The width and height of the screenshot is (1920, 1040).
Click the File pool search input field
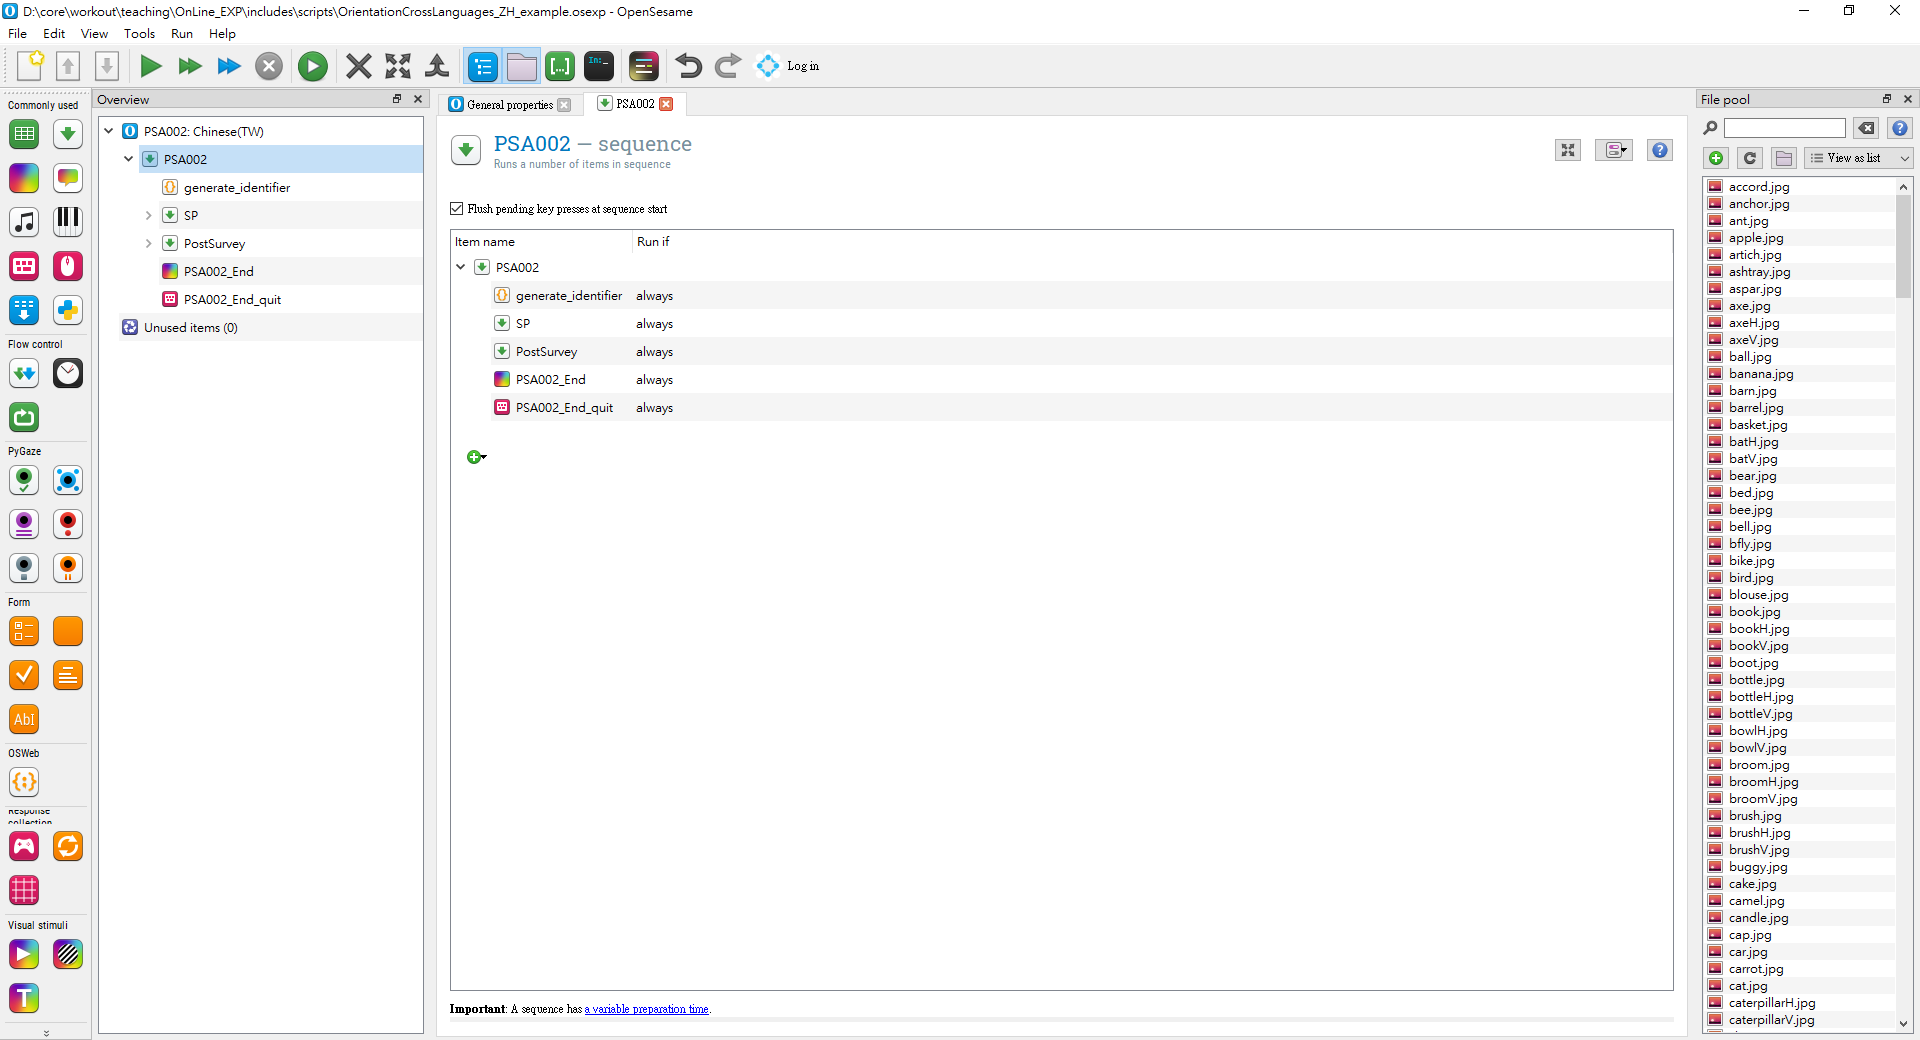pyautogui.click(x=1785, y=128)
